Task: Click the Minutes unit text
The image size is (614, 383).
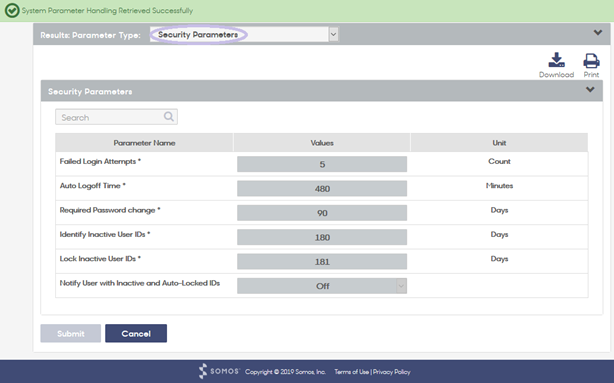Action: click(499, 186)
